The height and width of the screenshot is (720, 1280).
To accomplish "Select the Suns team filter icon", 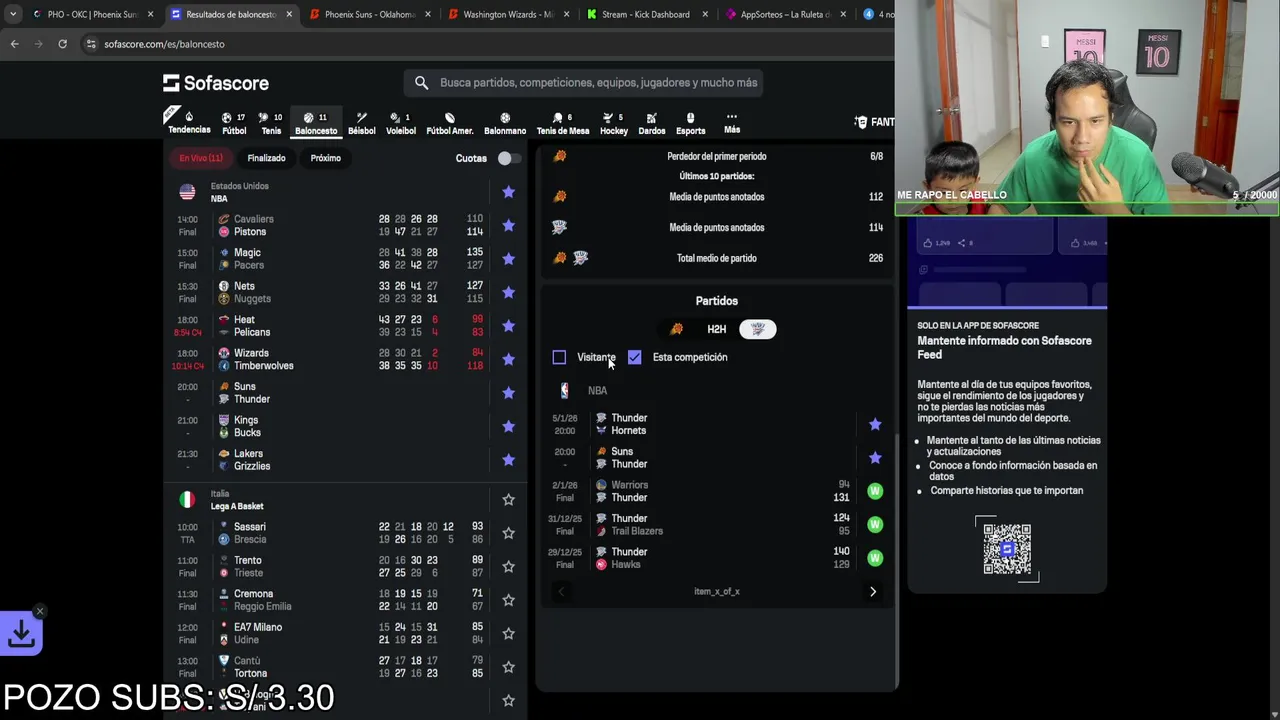I will 677,329.
